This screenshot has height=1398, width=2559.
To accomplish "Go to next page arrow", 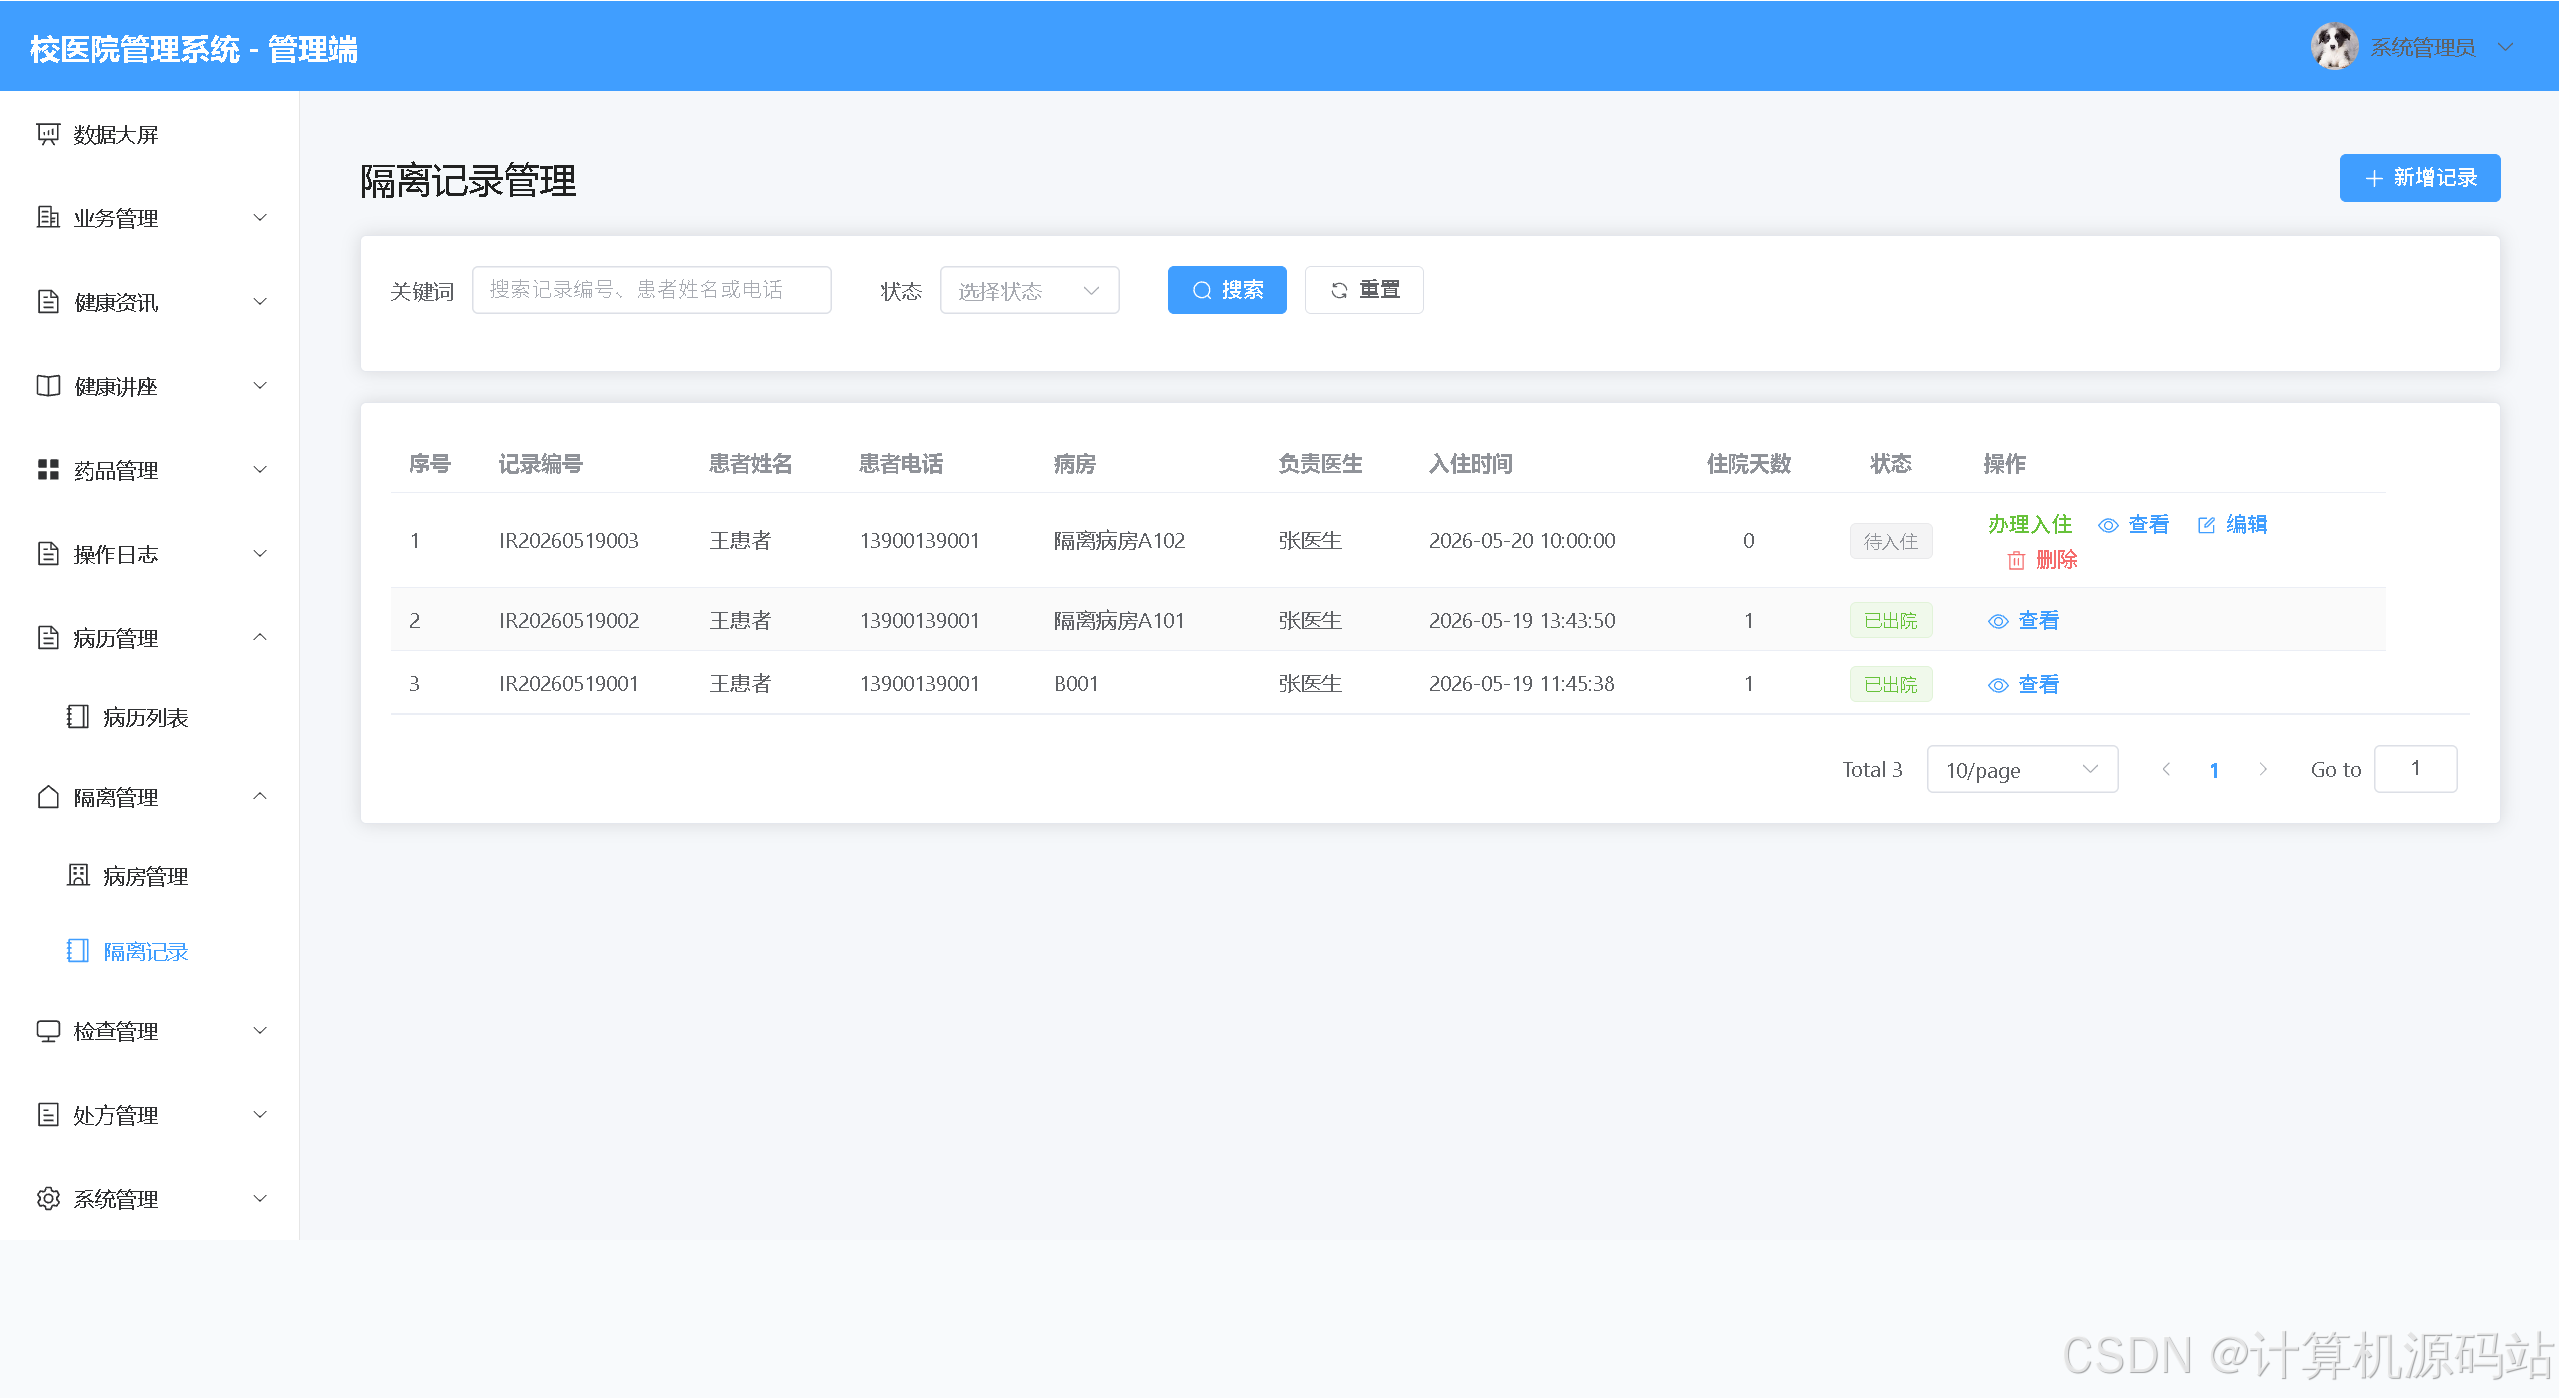I will click(2263, 769).
